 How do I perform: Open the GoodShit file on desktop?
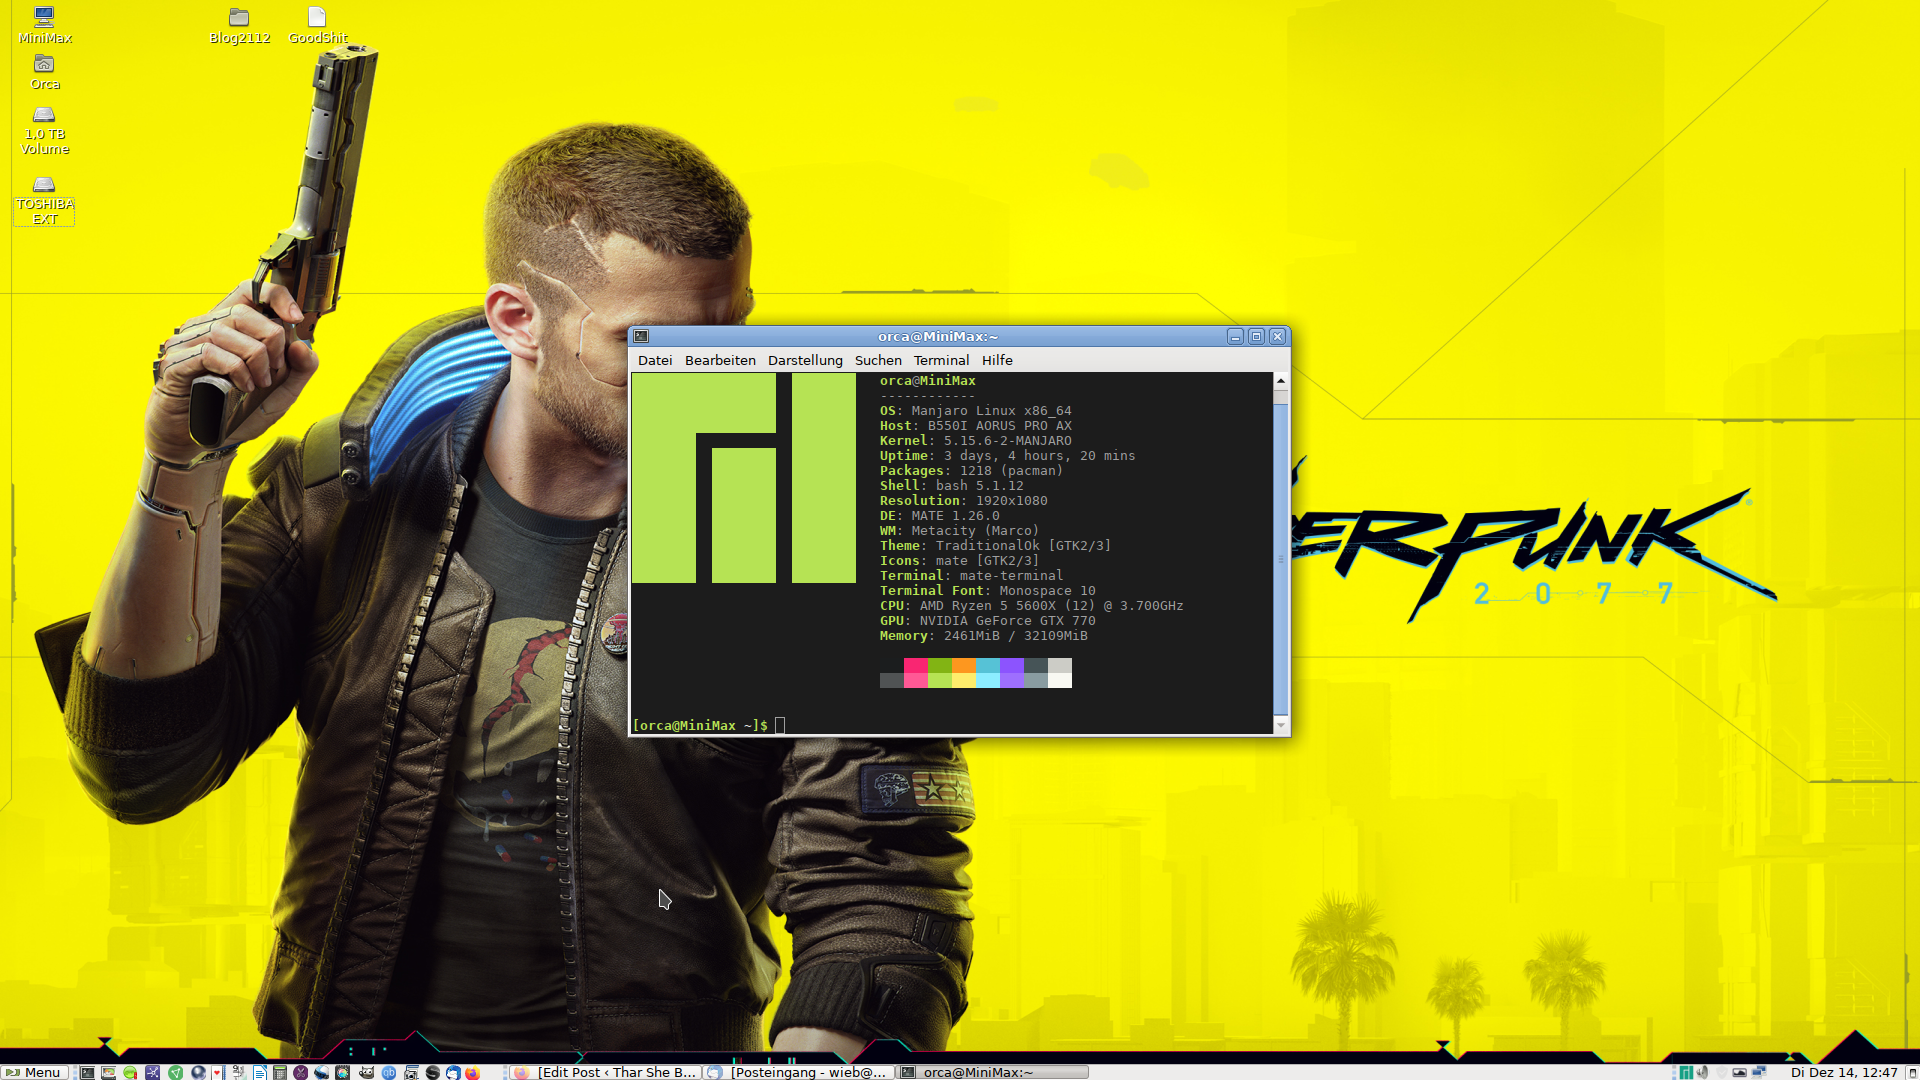point(318,25)
